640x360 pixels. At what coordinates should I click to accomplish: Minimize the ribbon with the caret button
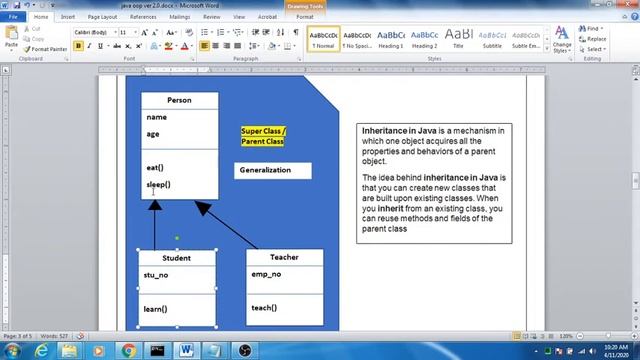click(x=624, y=17)
